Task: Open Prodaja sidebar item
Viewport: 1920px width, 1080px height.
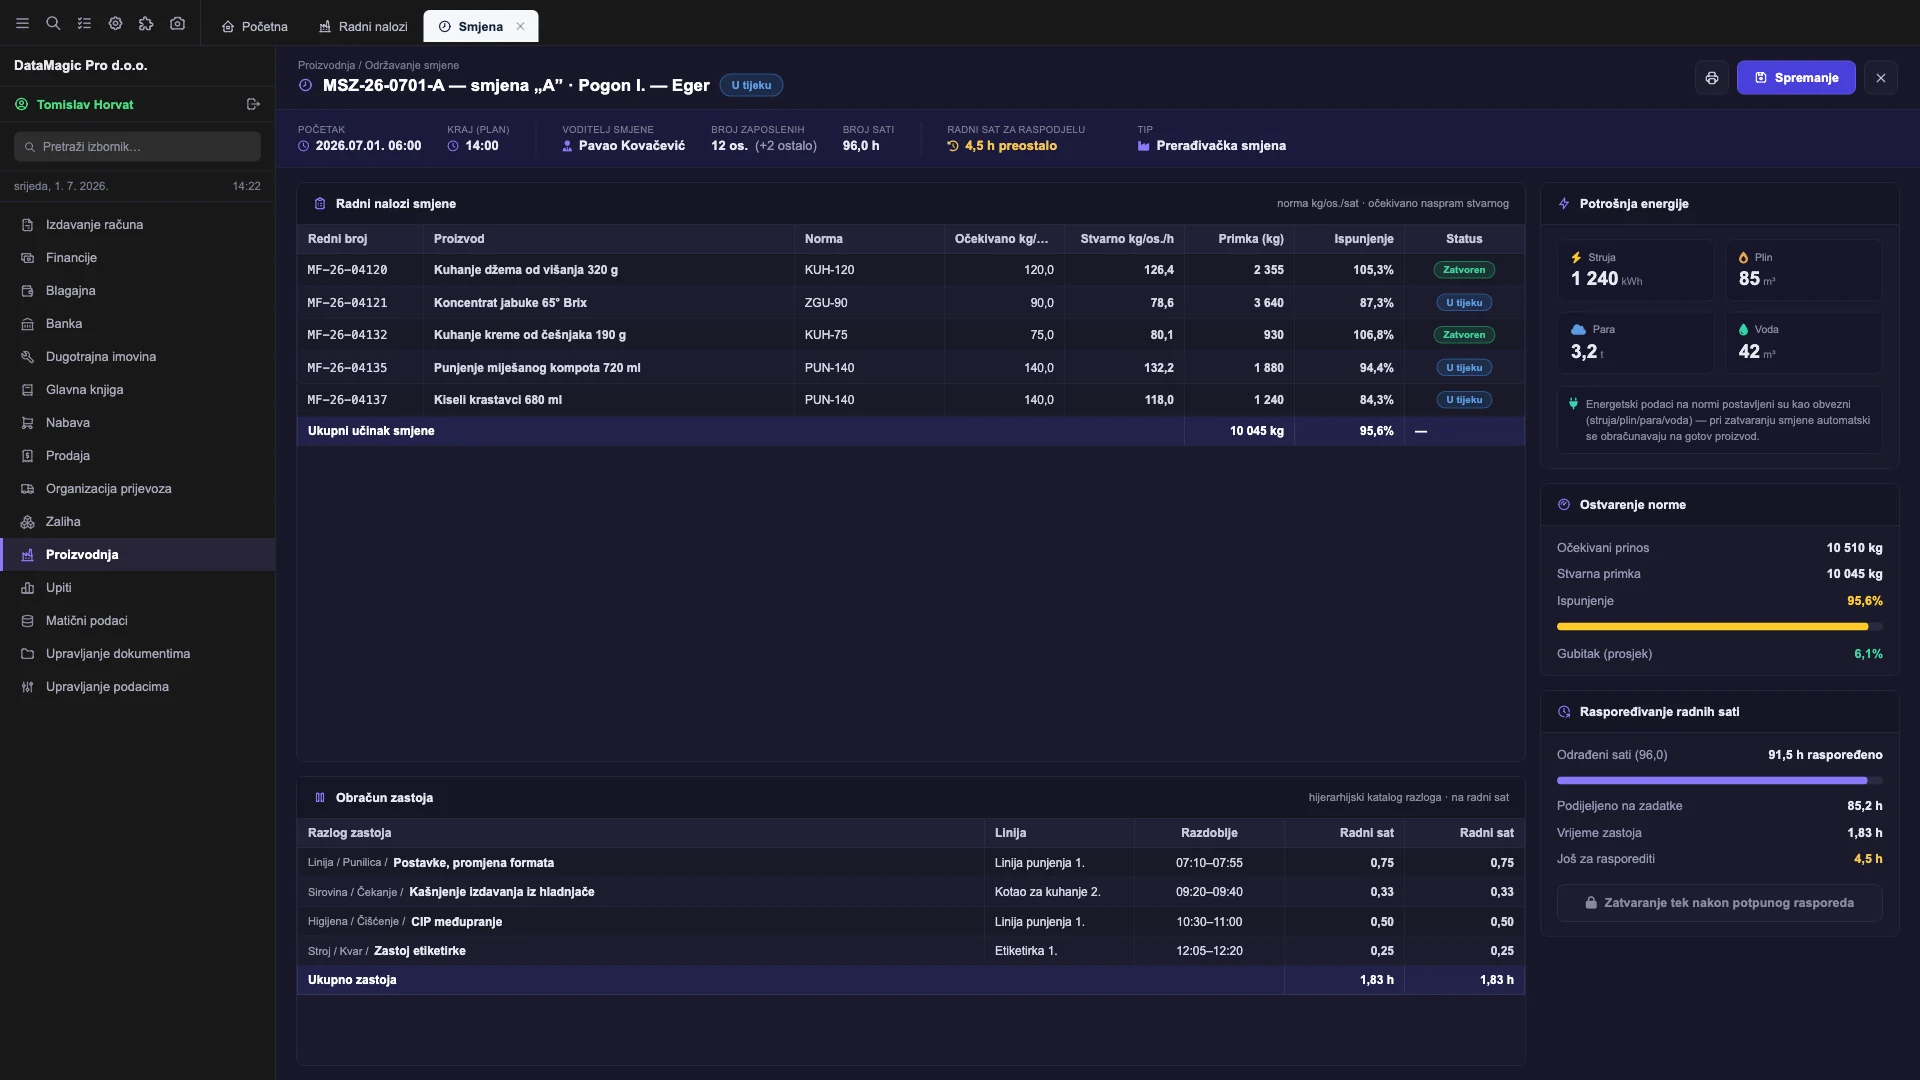Action: pyautogui.click(x=138, y=456)
